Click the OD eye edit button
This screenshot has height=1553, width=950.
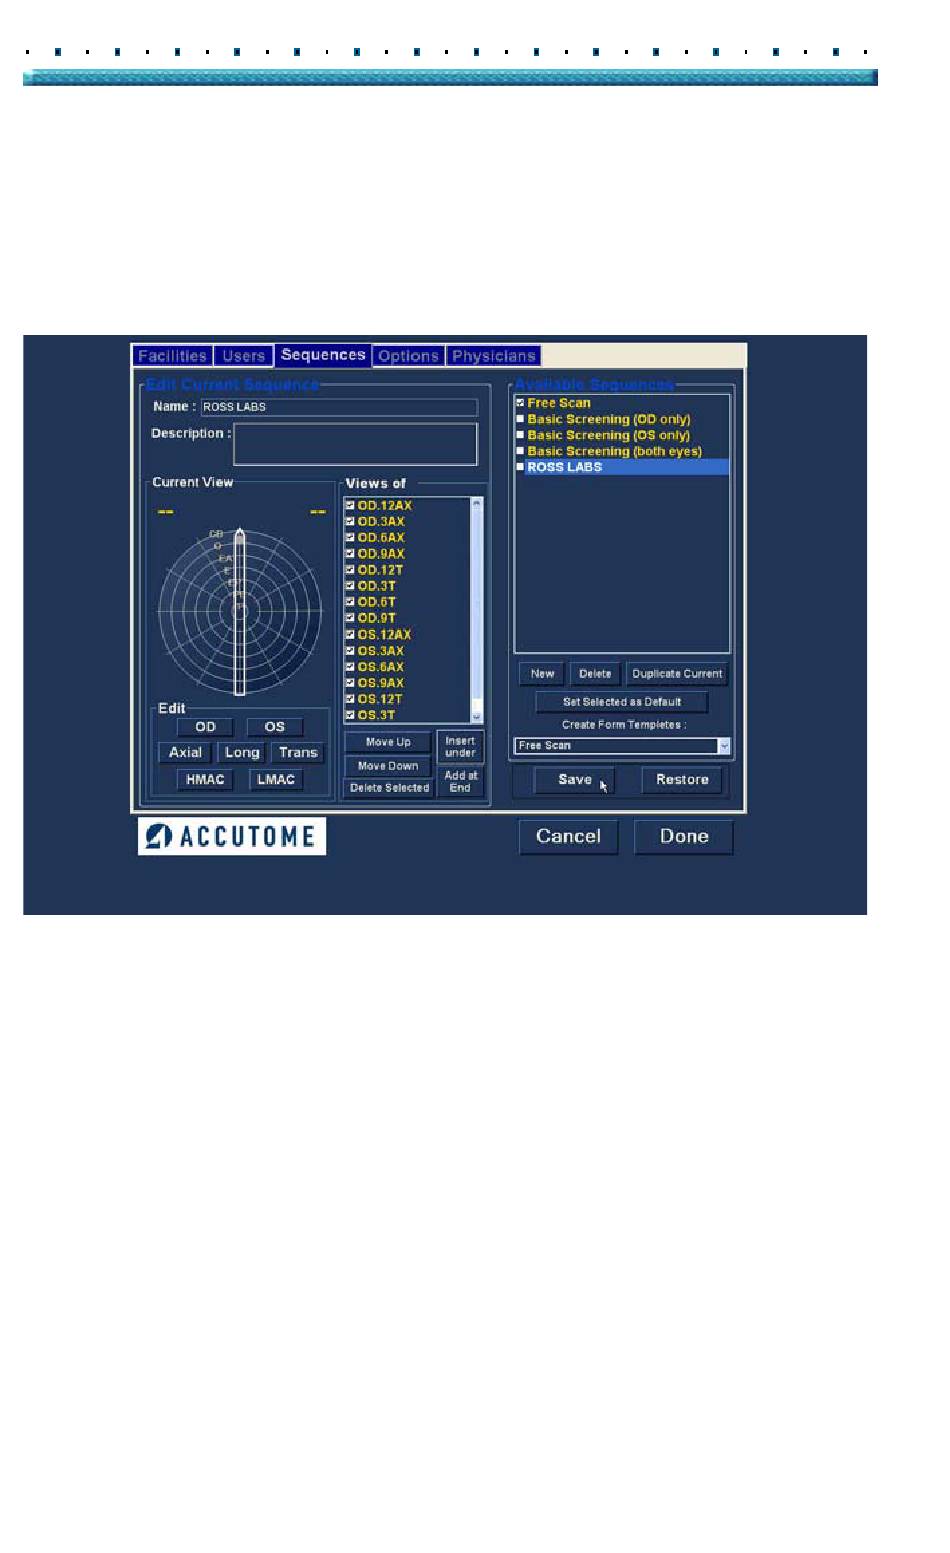[205, 727]
